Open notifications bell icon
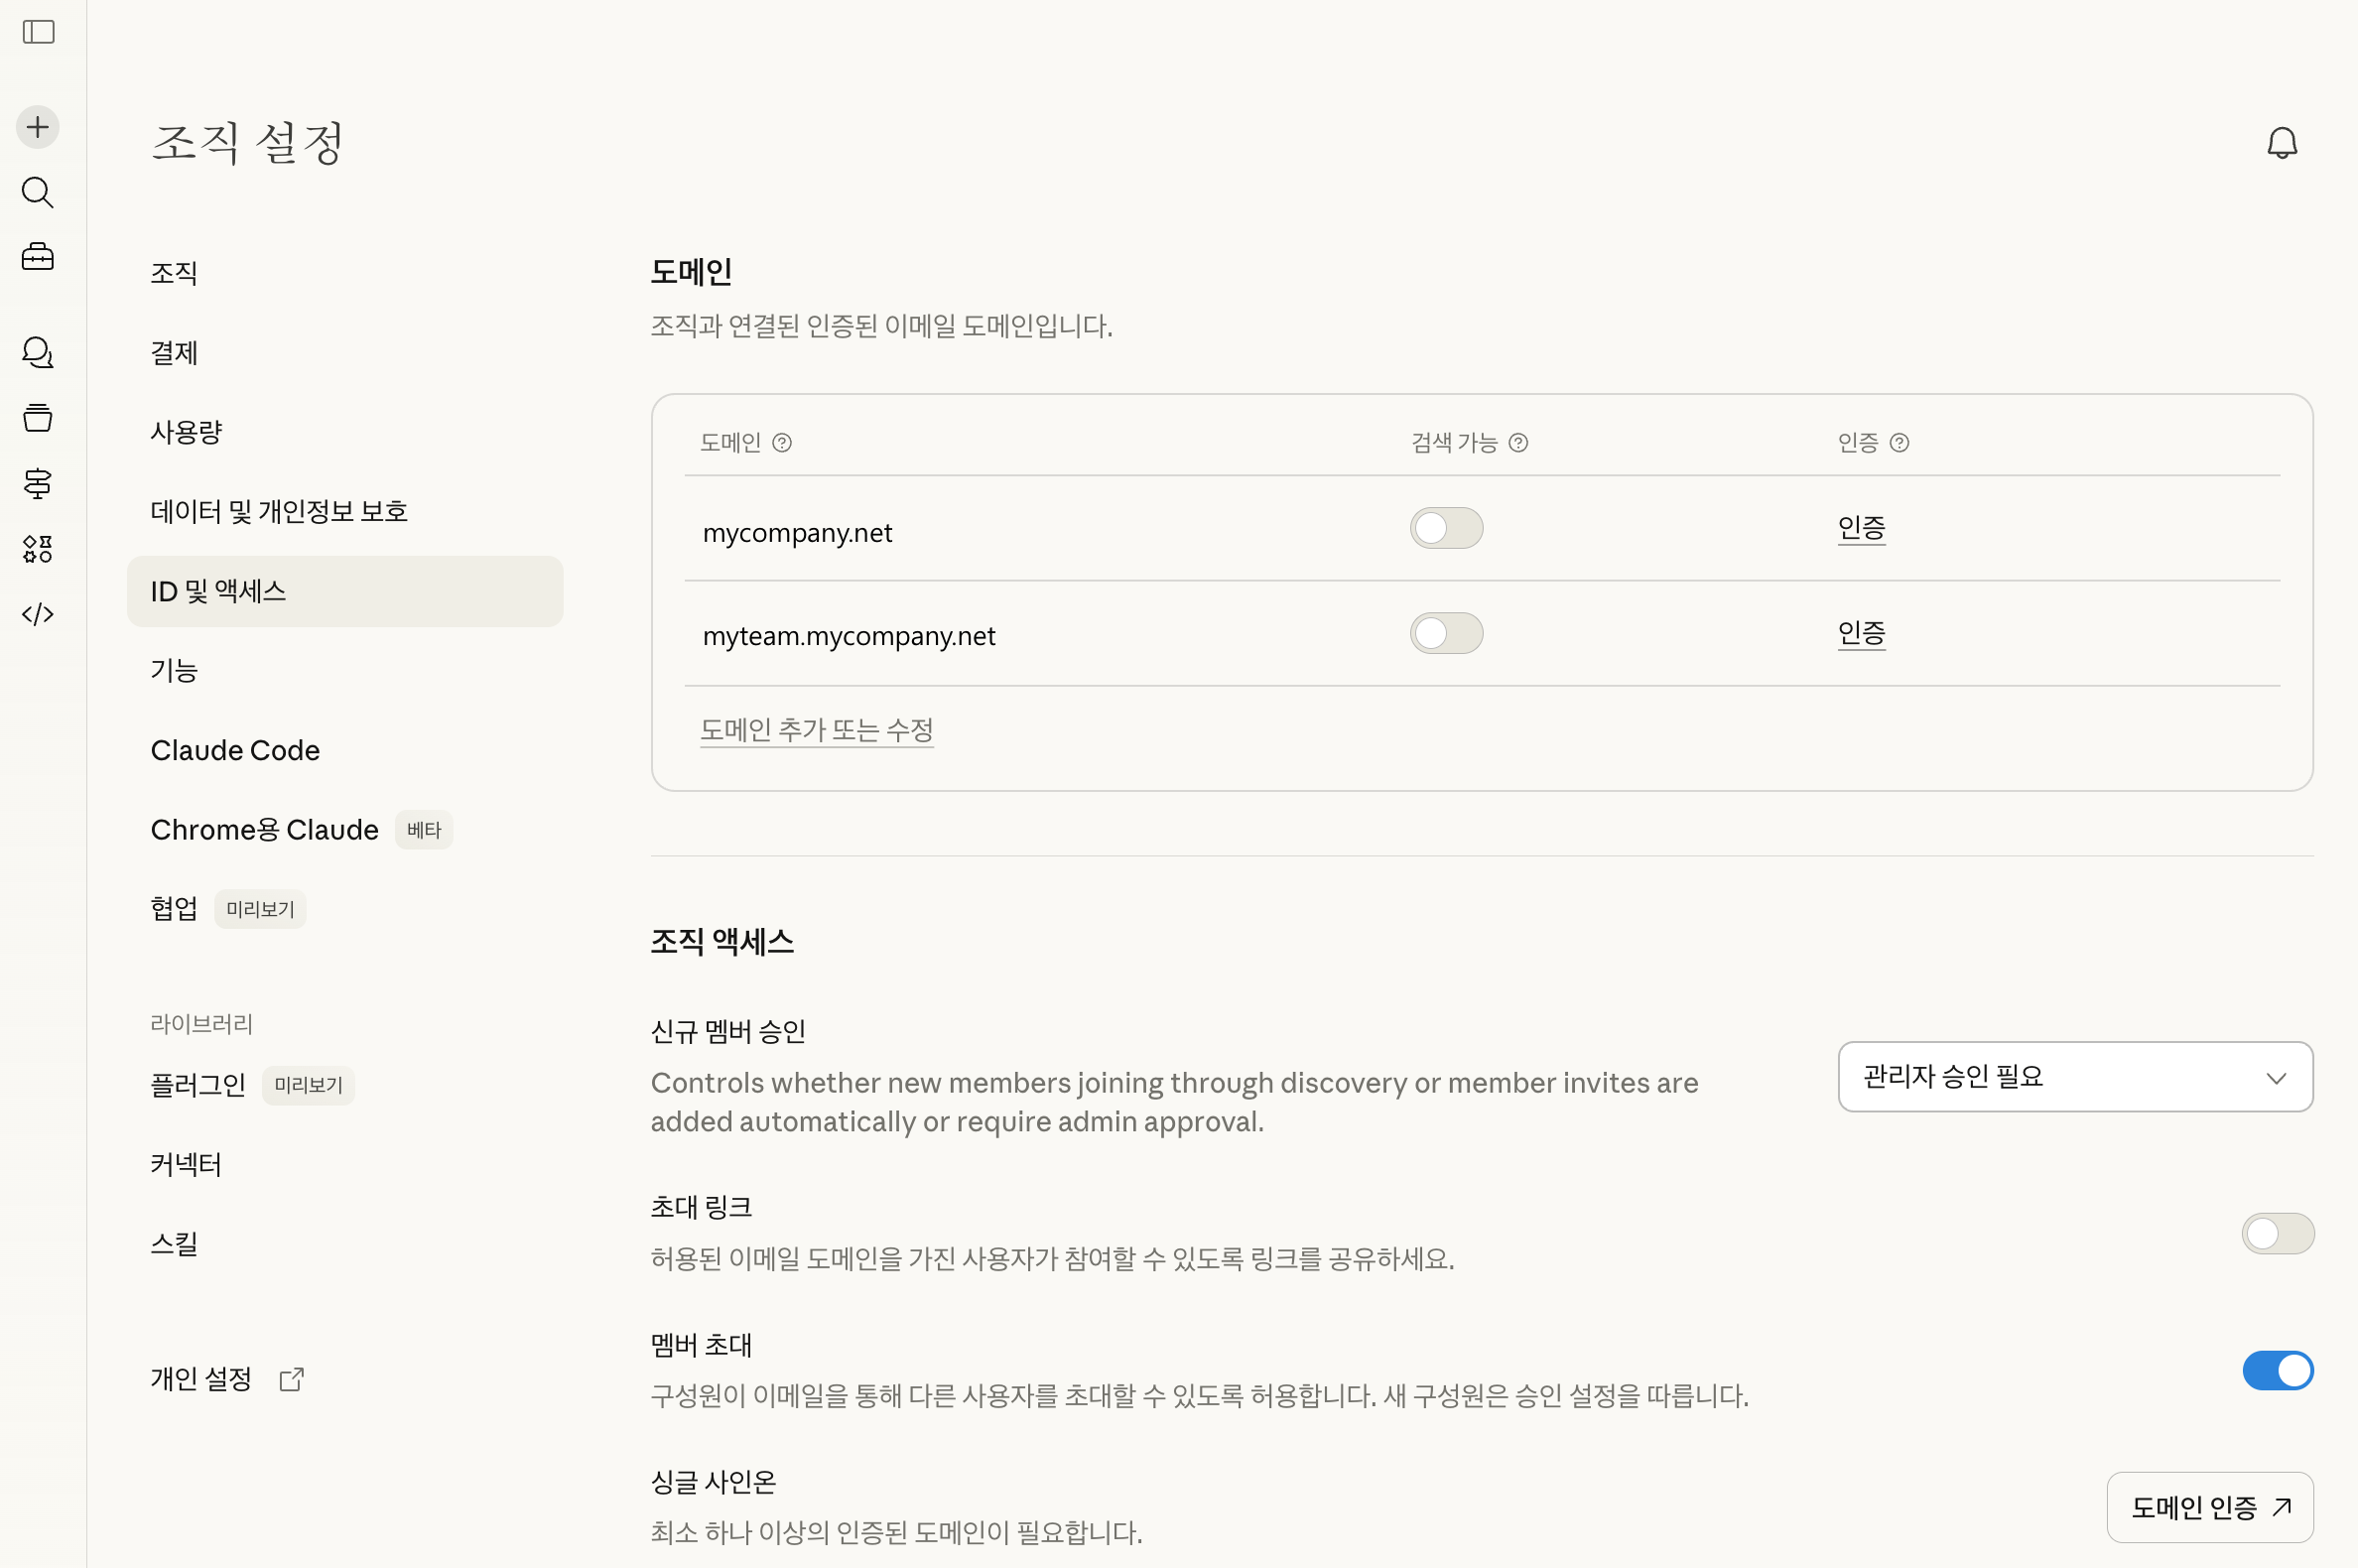2358x1568 pixels. 2281,144
